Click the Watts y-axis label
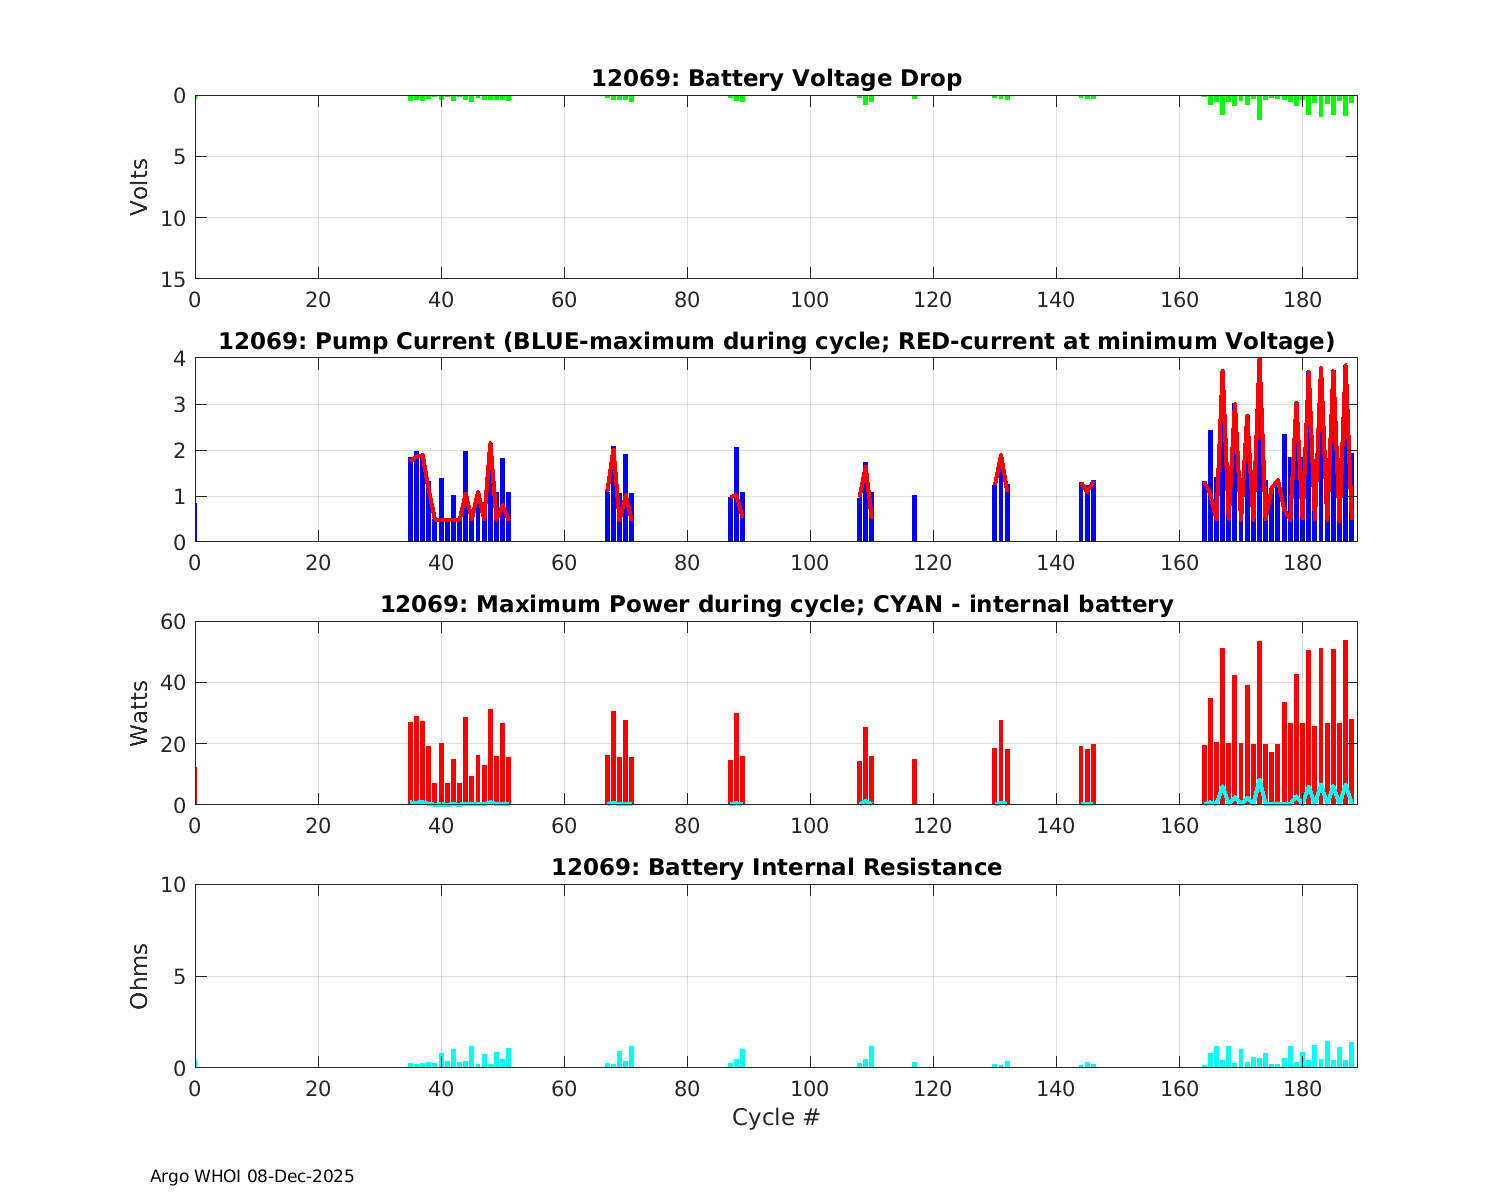The width and height of the screenshot is (1500, 1200). point(139,713)
